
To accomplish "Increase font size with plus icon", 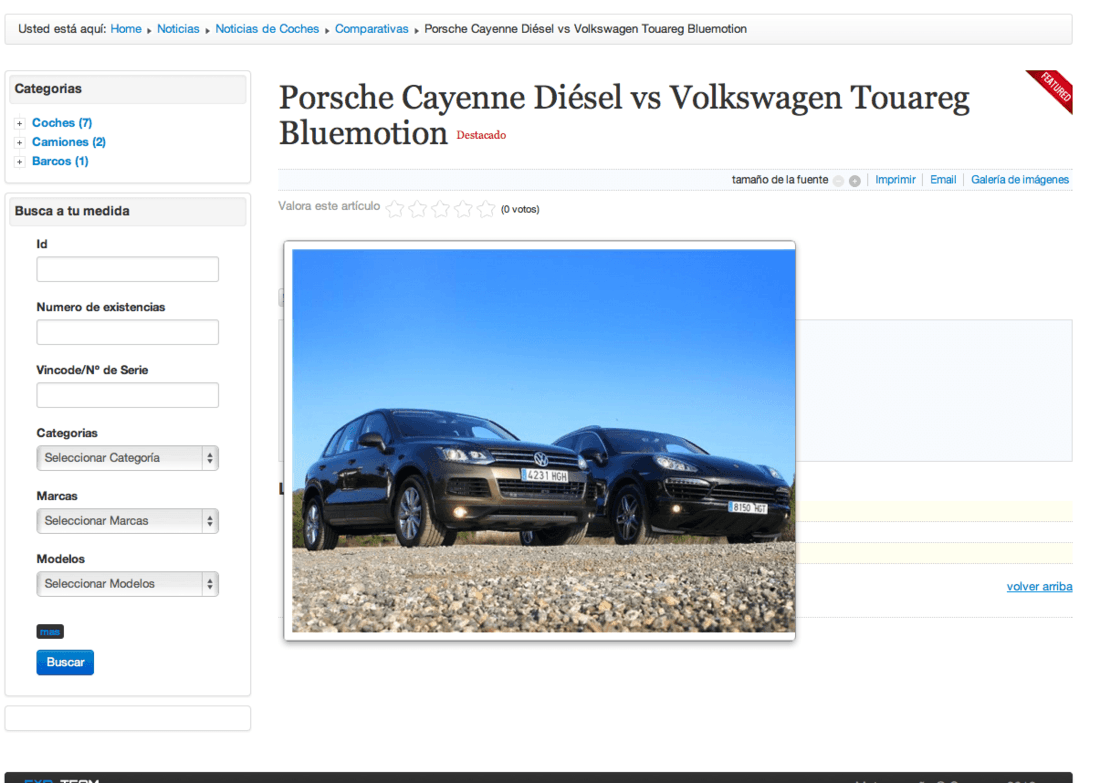I will [x=854, y=181].
